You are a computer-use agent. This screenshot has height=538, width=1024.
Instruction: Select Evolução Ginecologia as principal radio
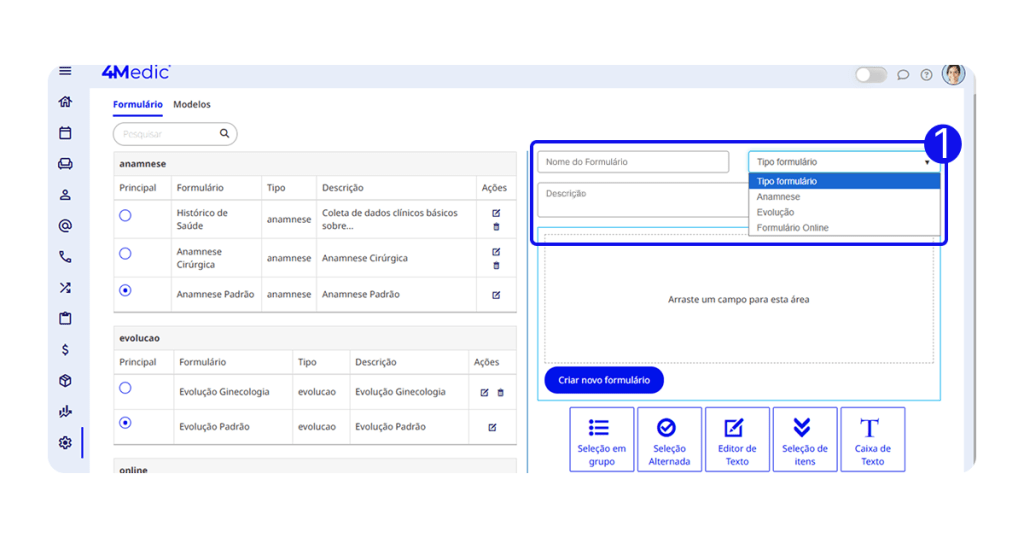pos(125,388)
